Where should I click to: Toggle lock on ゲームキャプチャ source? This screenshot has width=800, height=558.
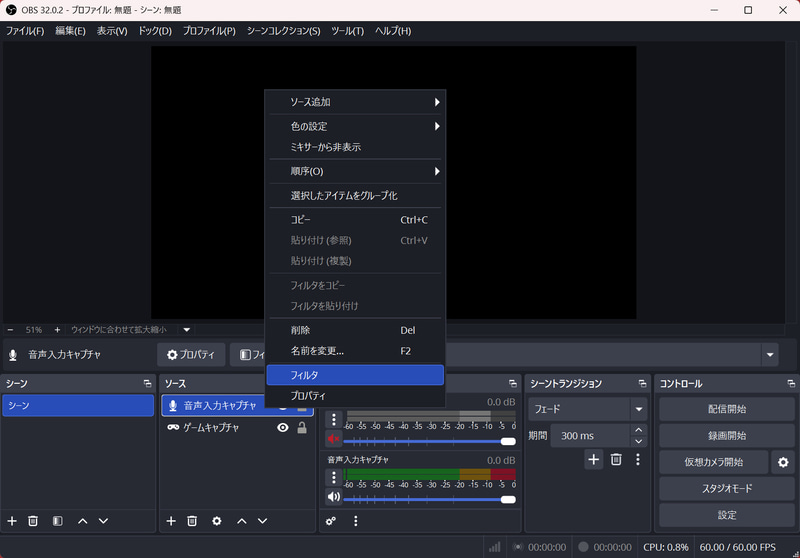tap(302, 427)
